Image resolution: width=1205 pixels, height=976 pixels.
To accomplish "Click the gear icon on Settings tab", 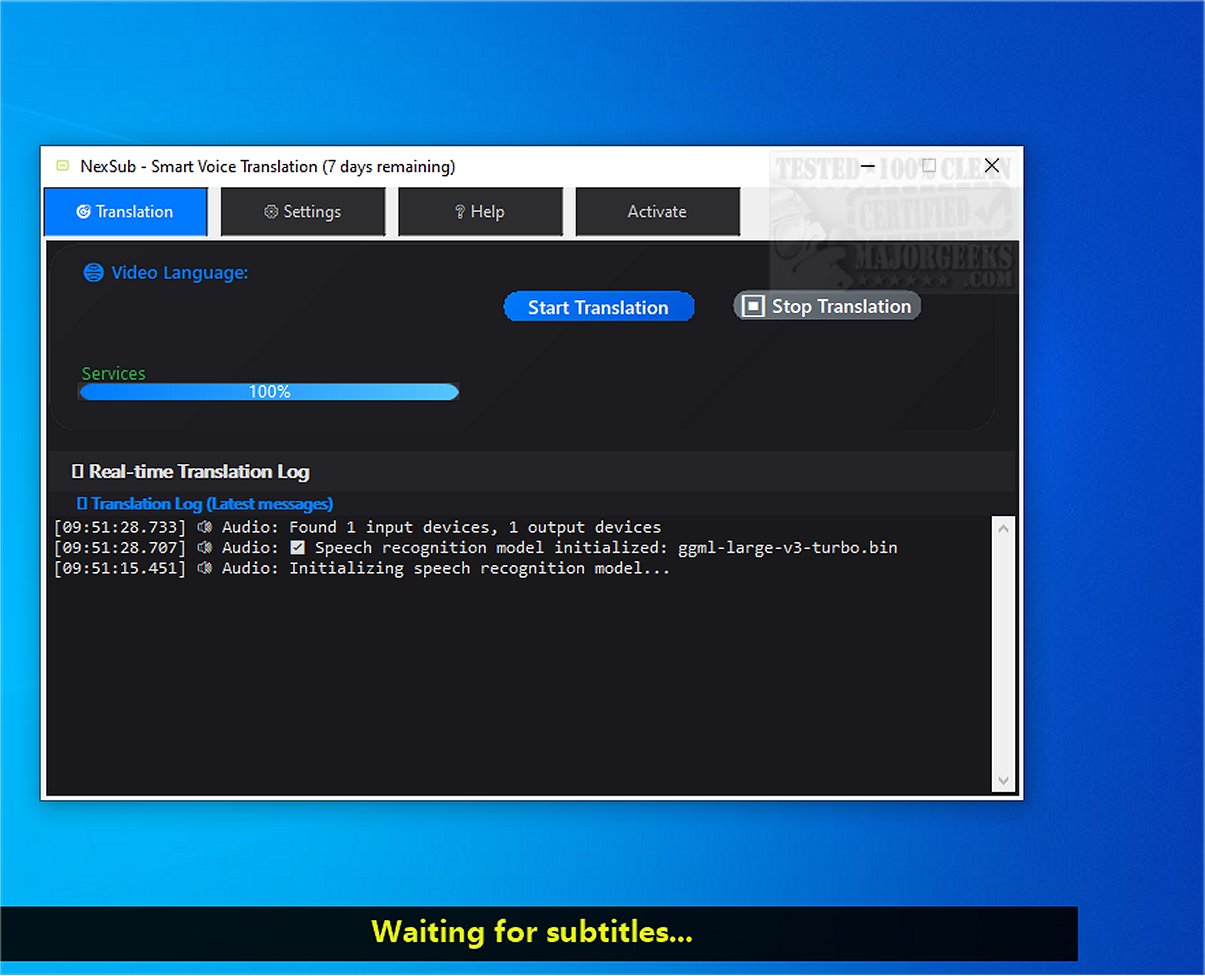I will [271, 212].
